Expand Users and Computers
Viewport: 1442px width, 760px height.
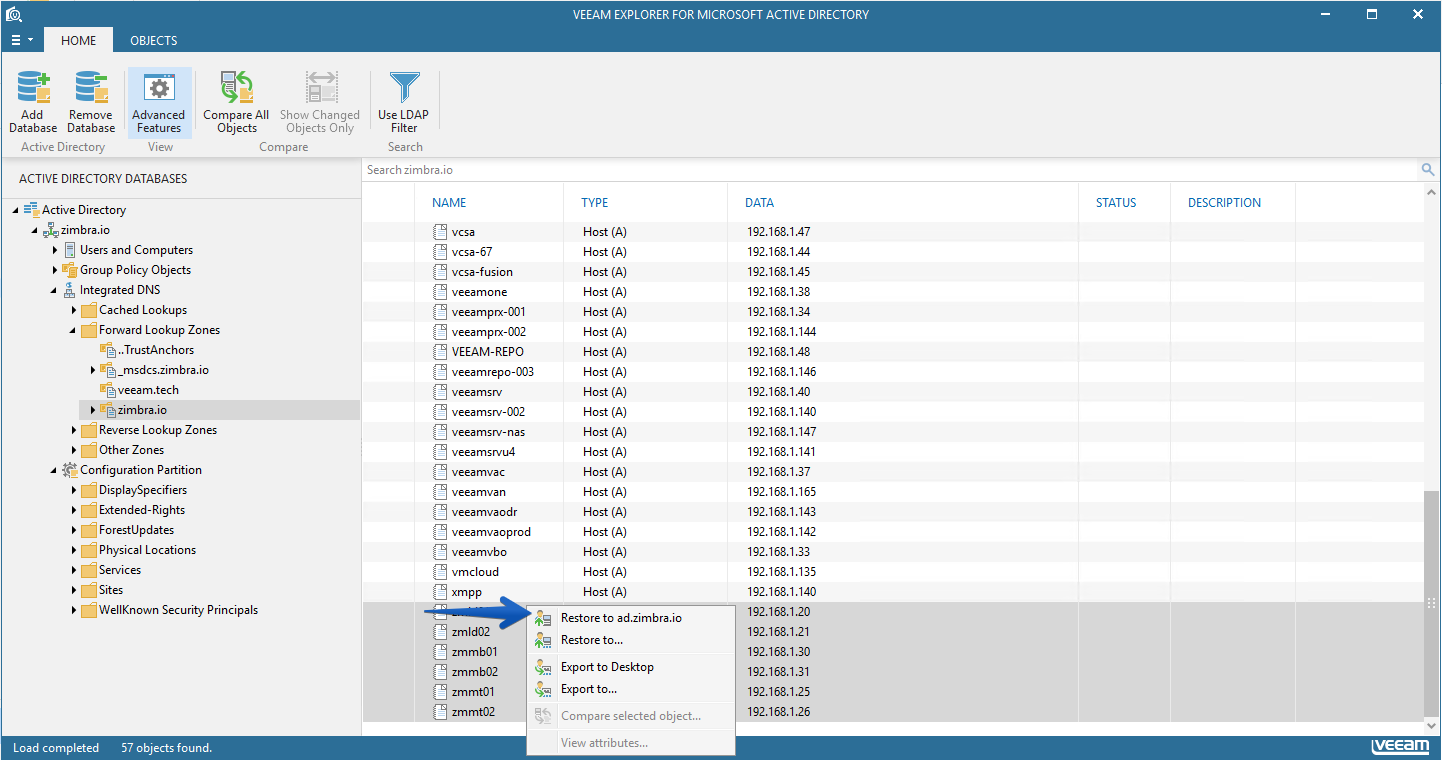(x=55, y=250)
